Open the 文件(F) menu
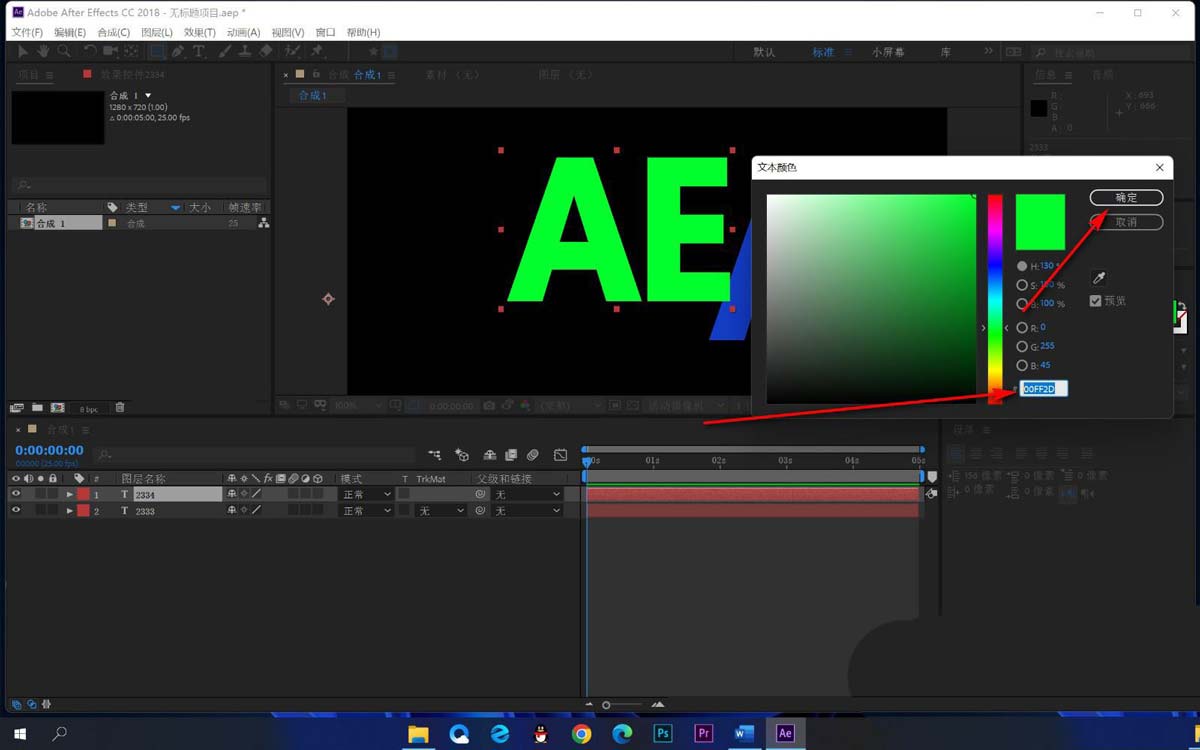1200x750 pixels. click(x=27, y=32)
